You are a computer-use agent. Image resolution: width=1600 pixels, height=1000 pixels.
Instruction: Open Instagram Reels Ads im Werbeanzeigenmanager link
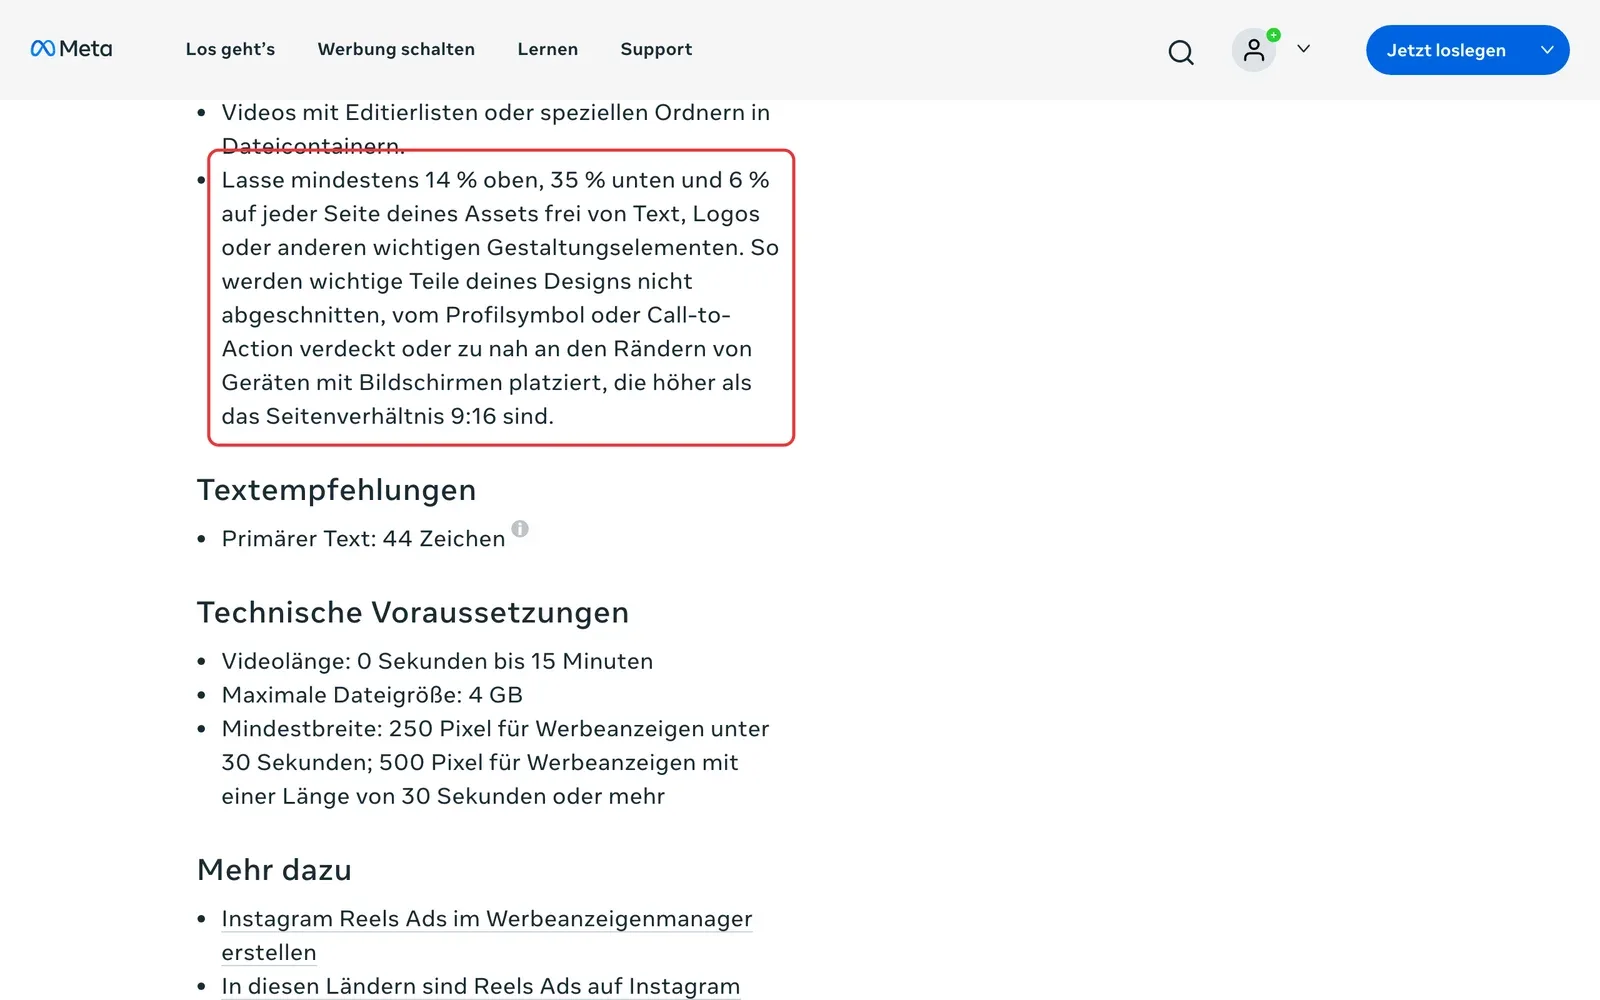pos(487,935)
